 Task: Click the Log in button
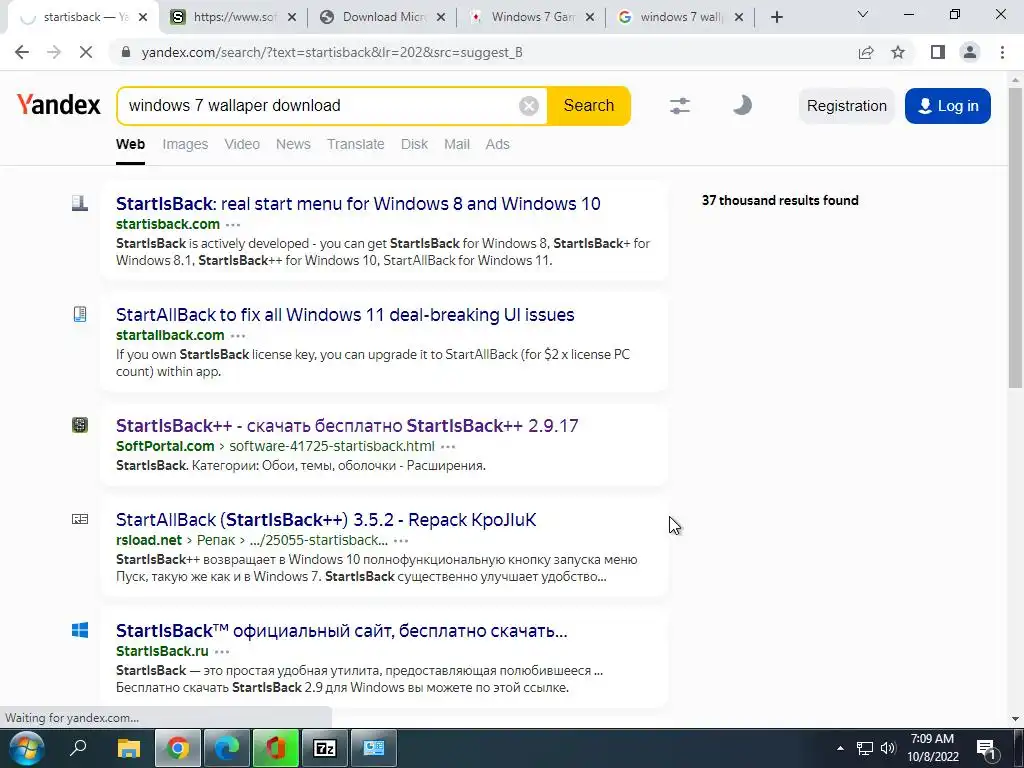tap(948, 106)
